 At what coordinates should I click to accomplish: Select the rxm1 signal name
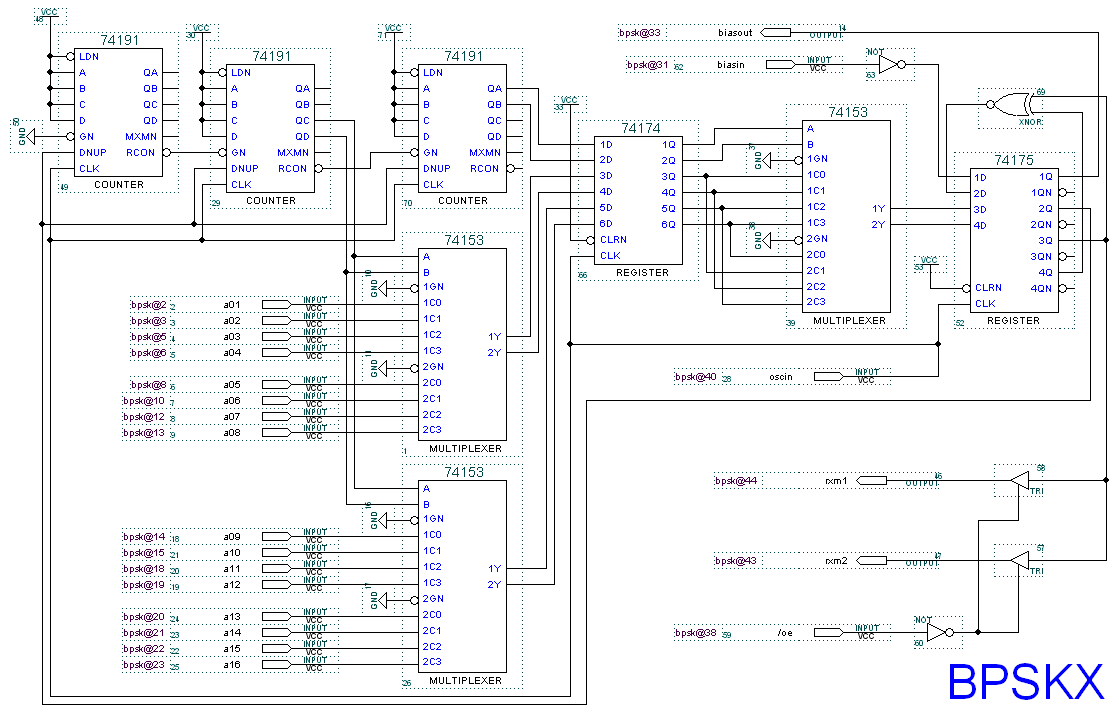coord(836,481)
